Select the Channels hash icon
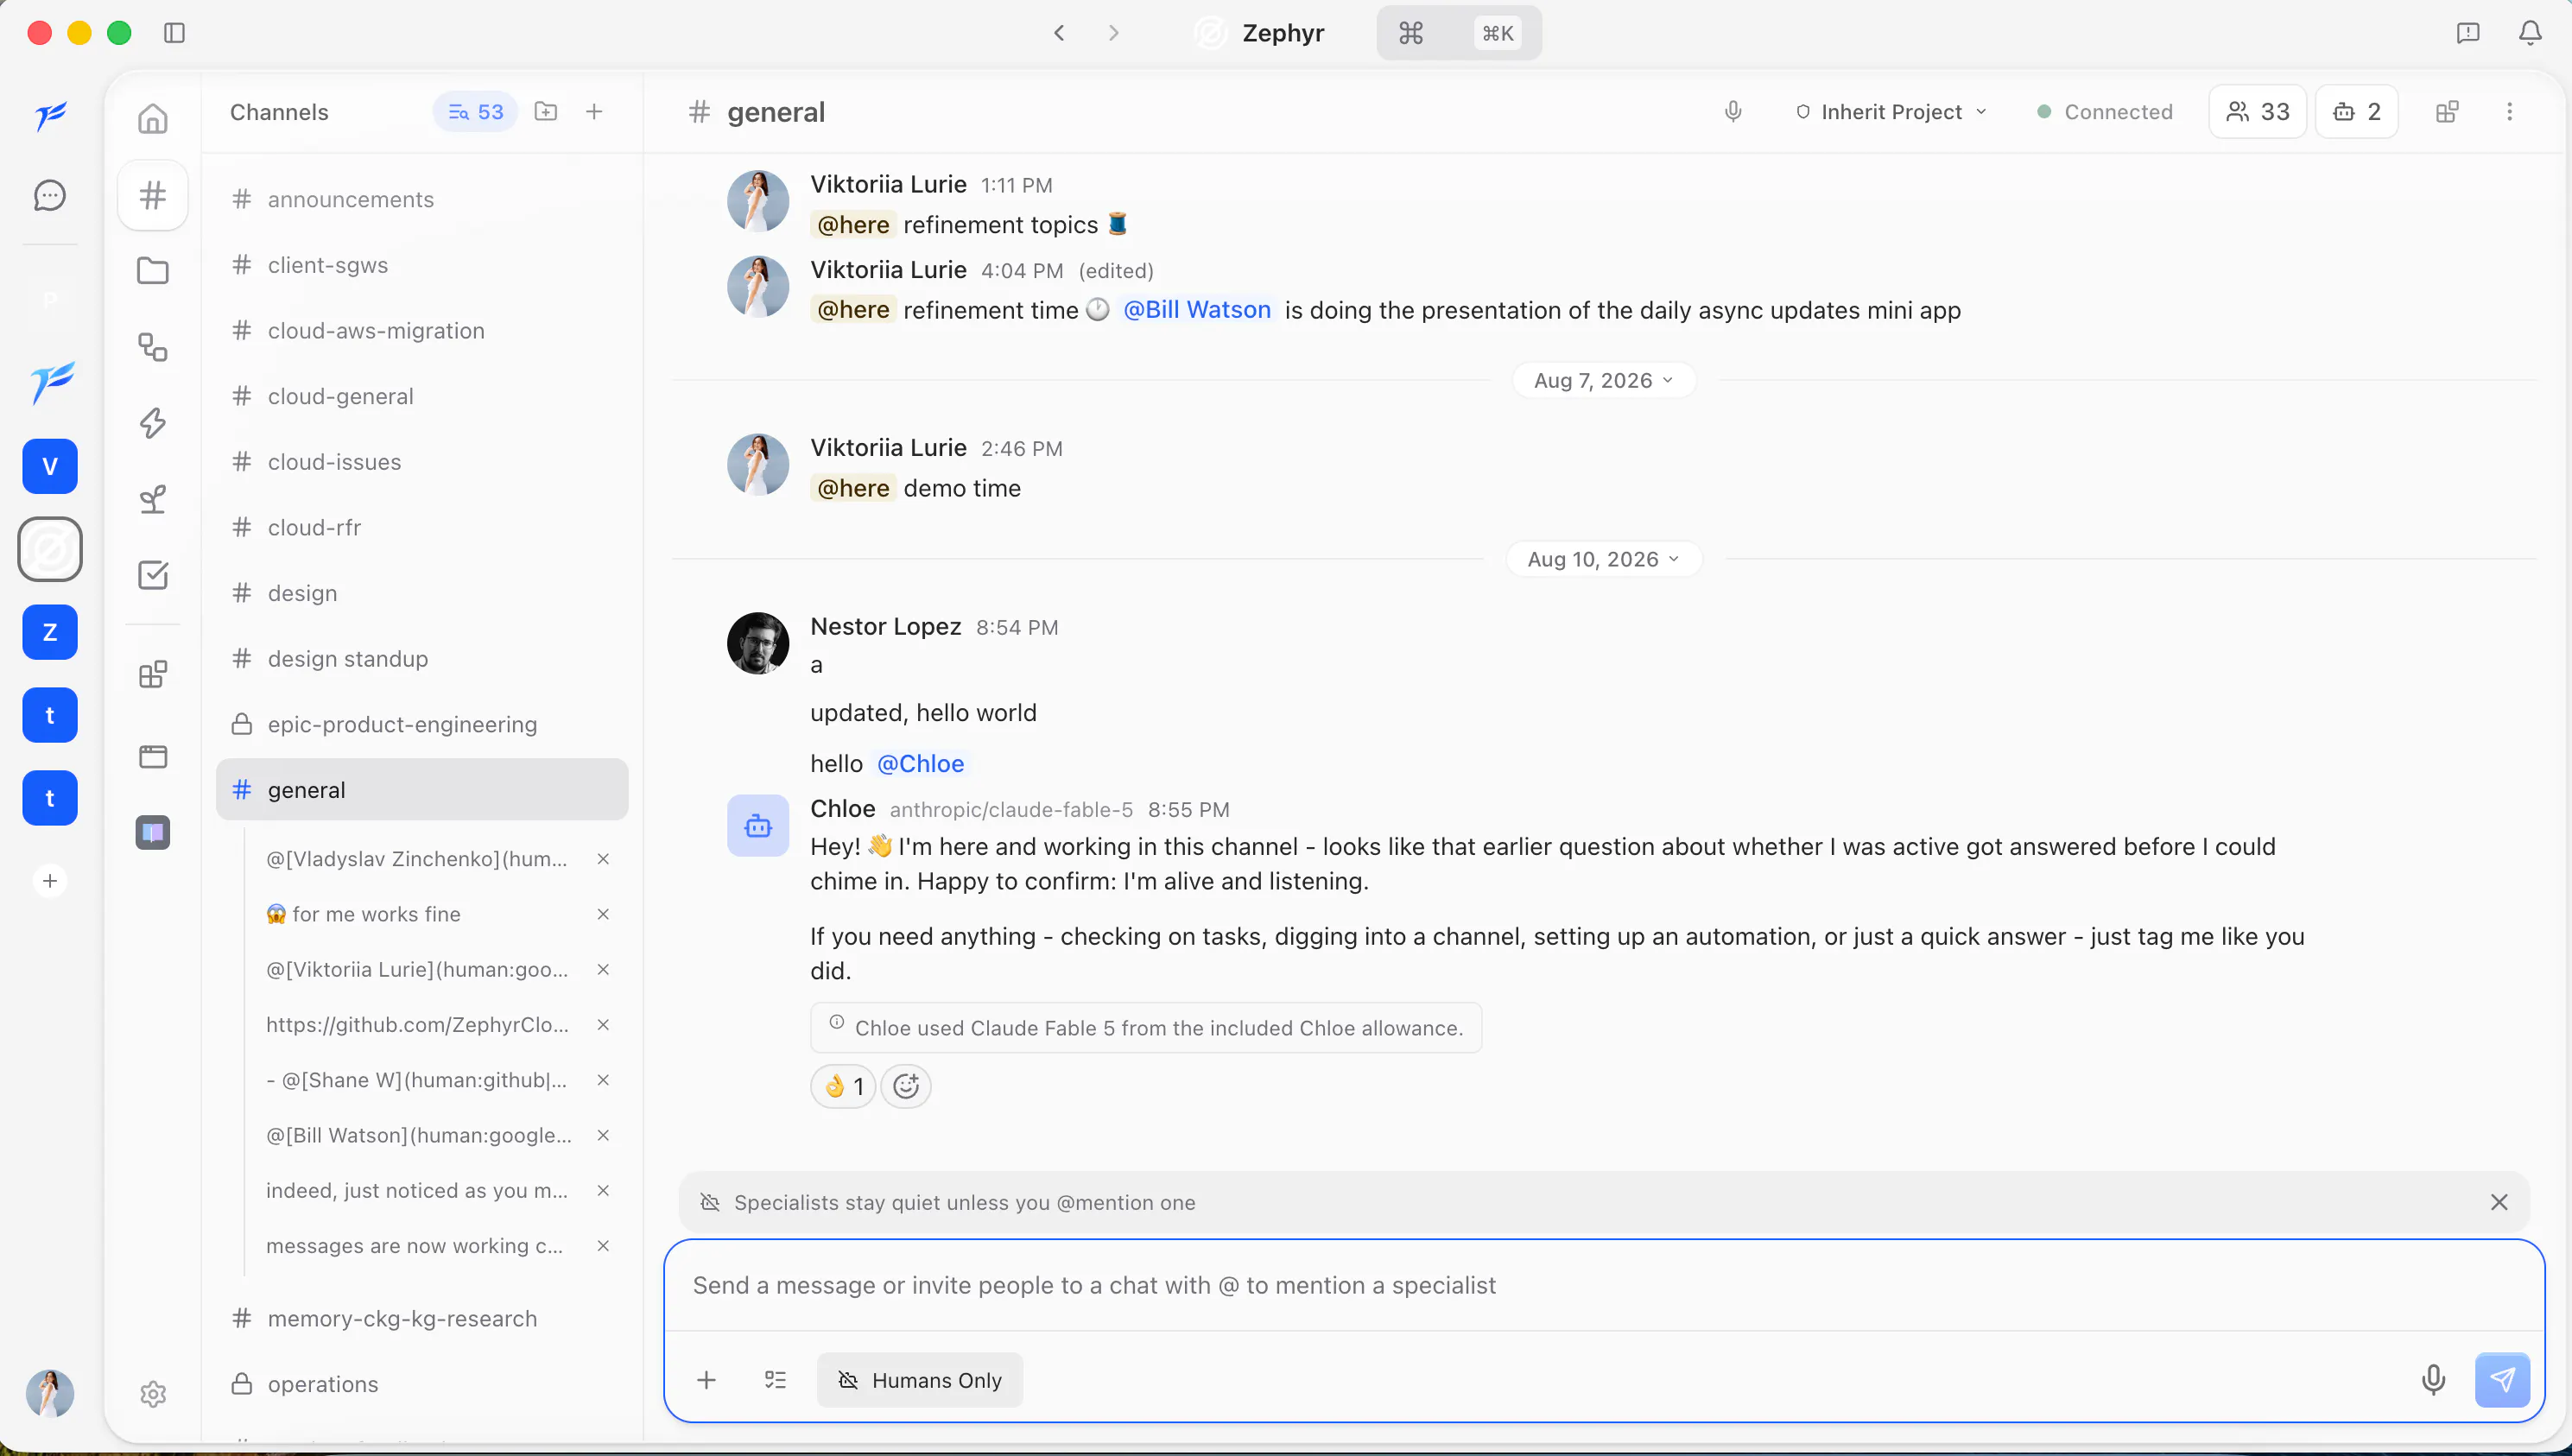This screenshot has height=1456, width=2572. tap(152, 195)
